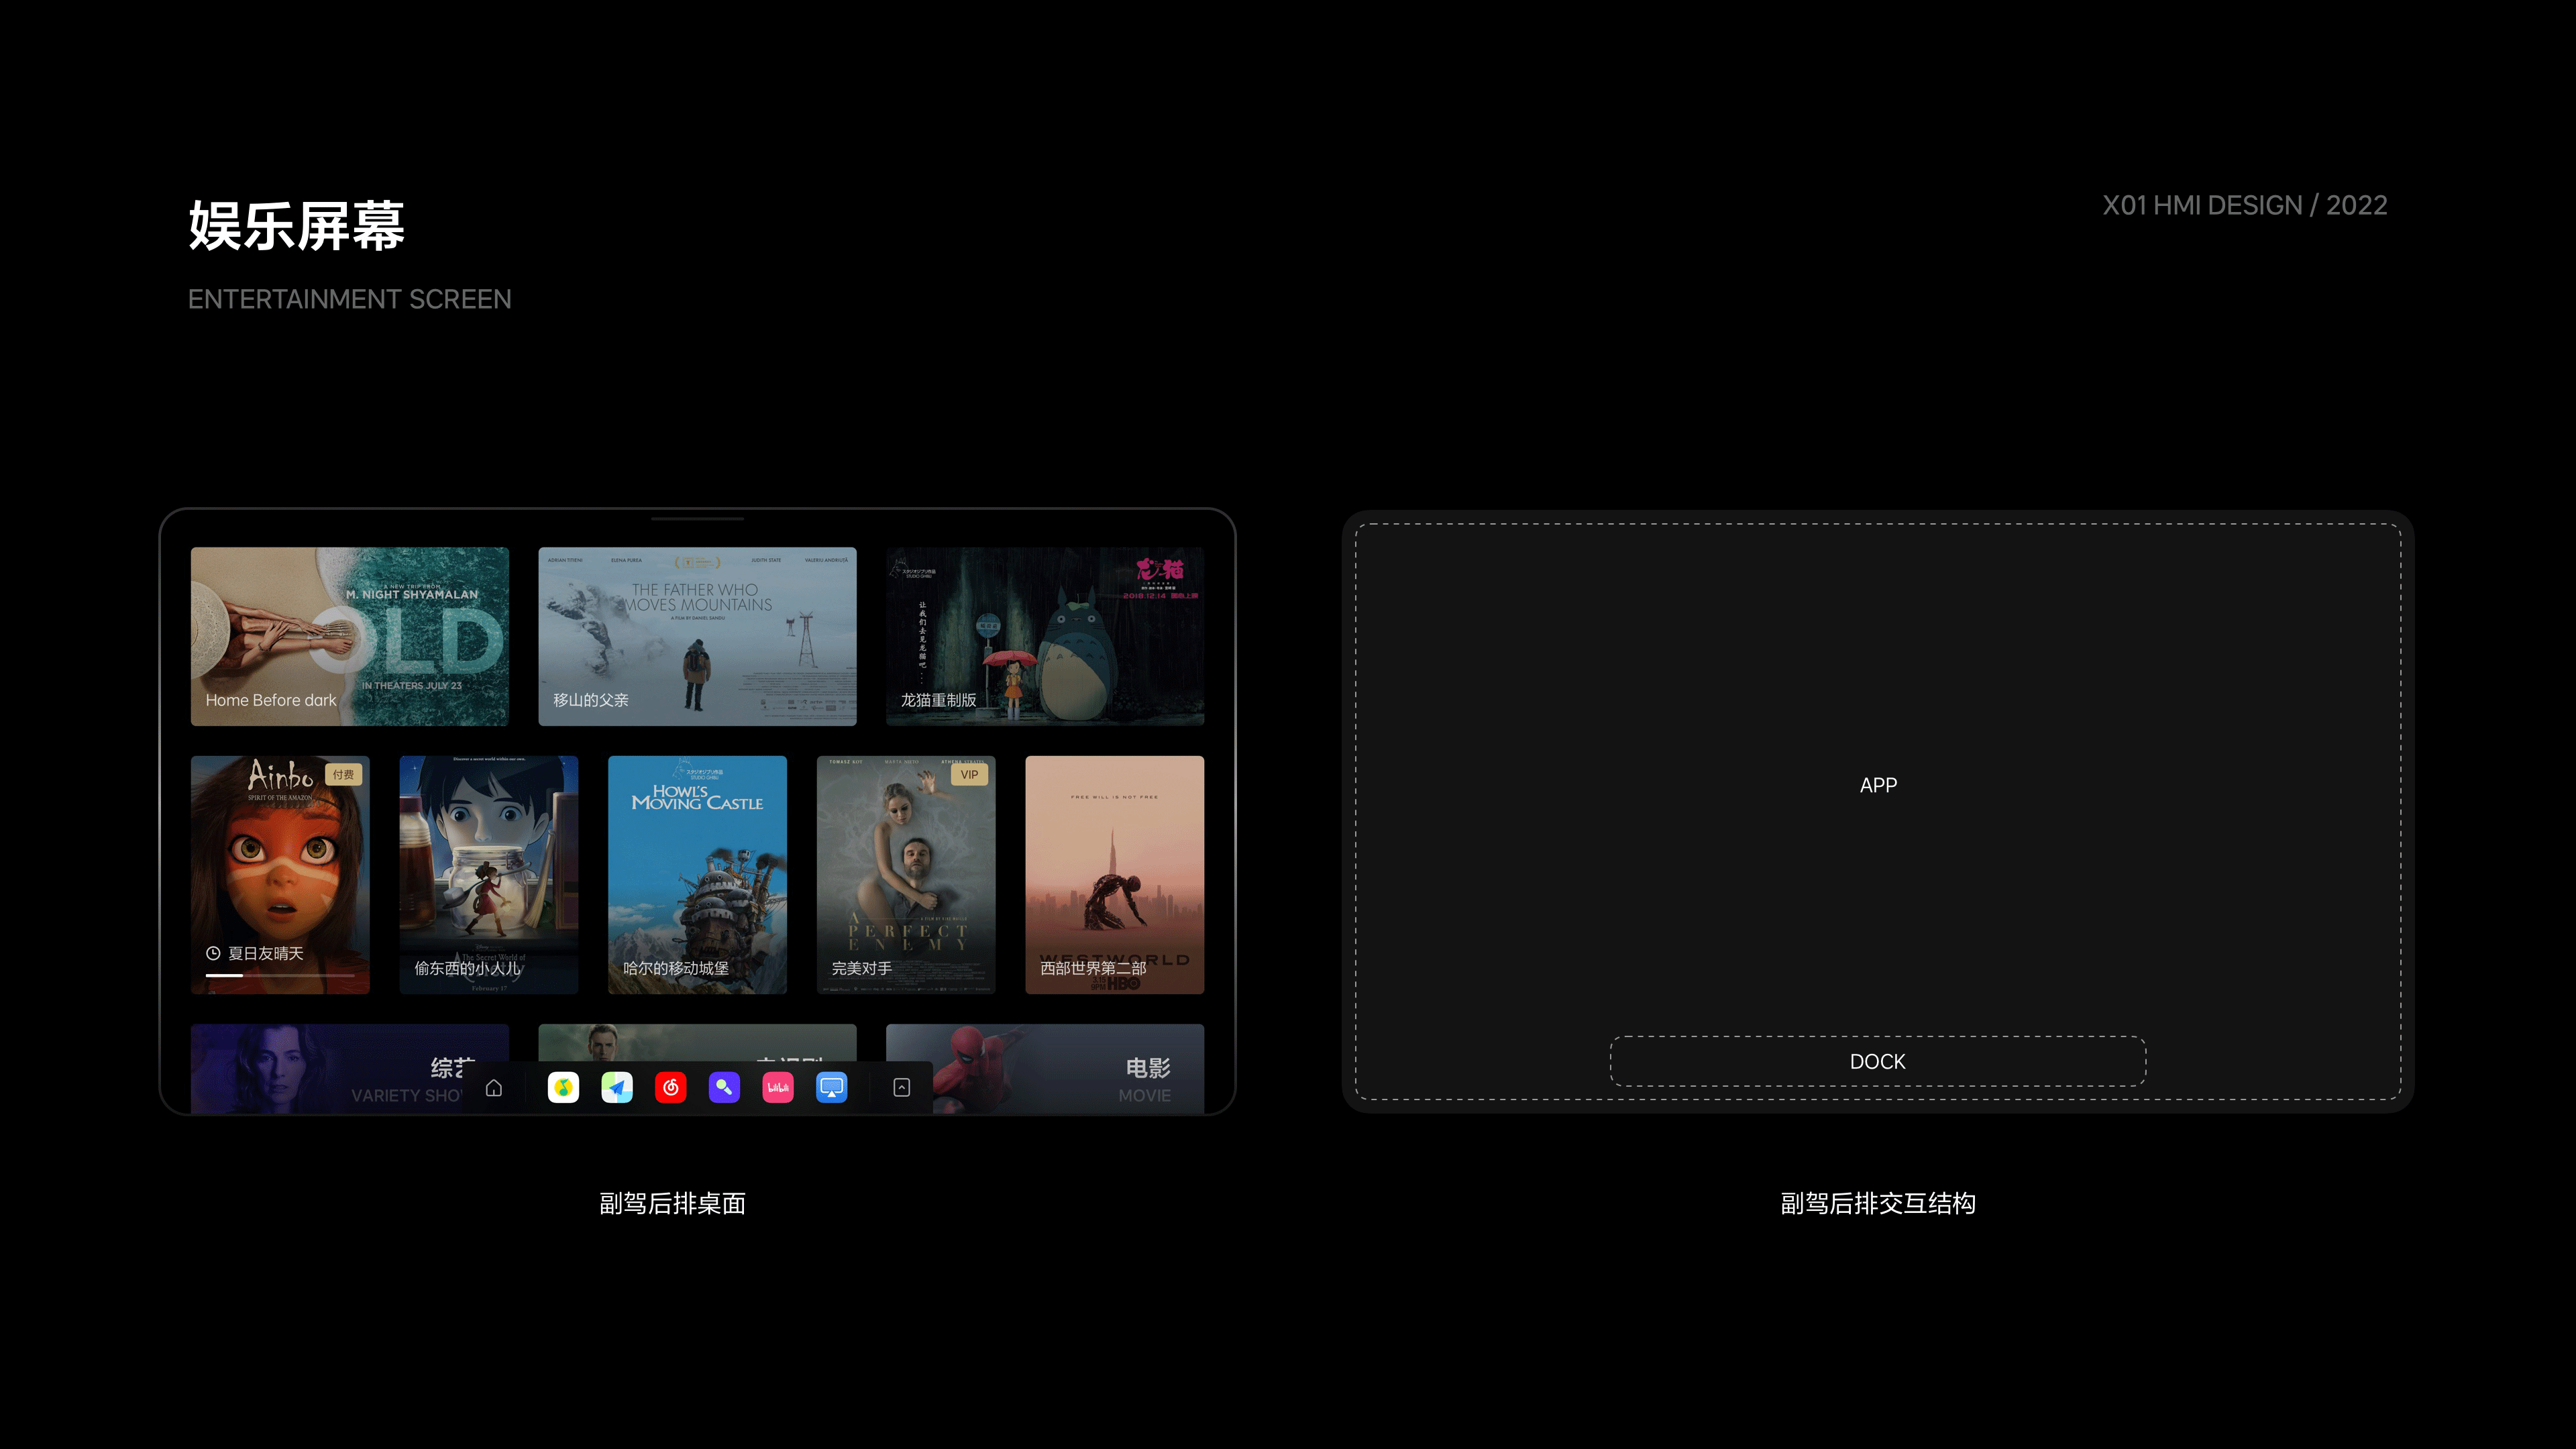This screenshot has width=2576, height=1449.
Task: Click the VIP badge on 完美对手 poster
Action: click(x=969, y=775)
